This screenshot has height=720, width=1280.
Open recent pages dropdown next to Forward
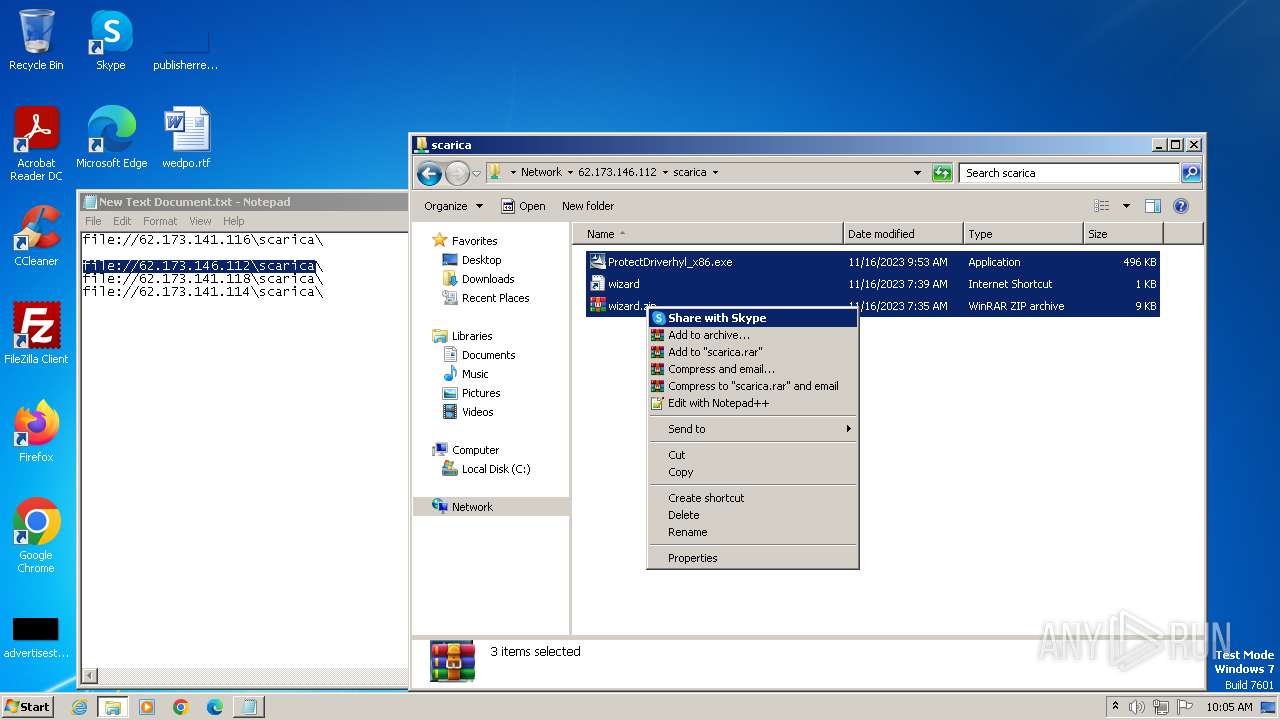(477, 173)
